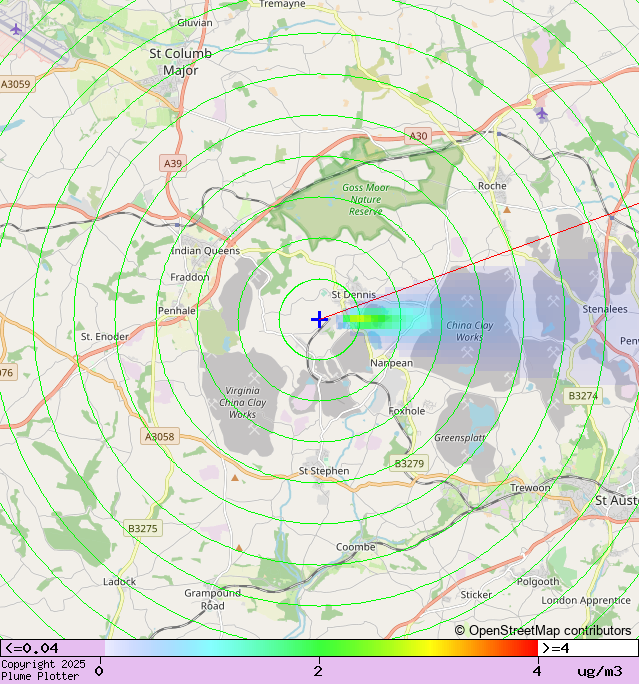Click the B3274 road shield
639x684 pixels.
tap(583, 396)
